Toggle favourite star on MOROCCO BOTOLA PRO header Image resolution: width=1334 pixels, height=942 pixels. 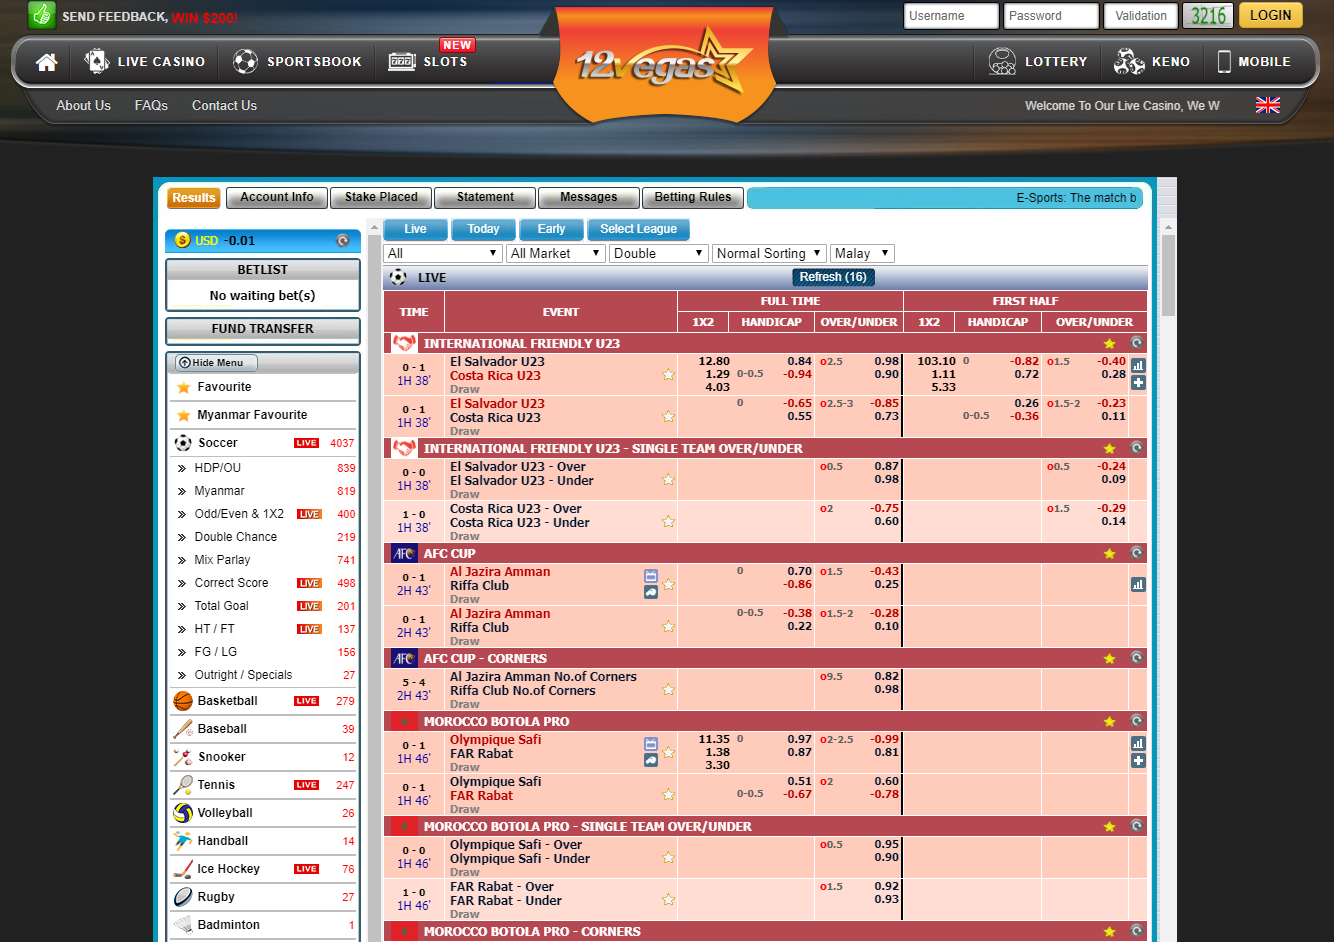1109,722
